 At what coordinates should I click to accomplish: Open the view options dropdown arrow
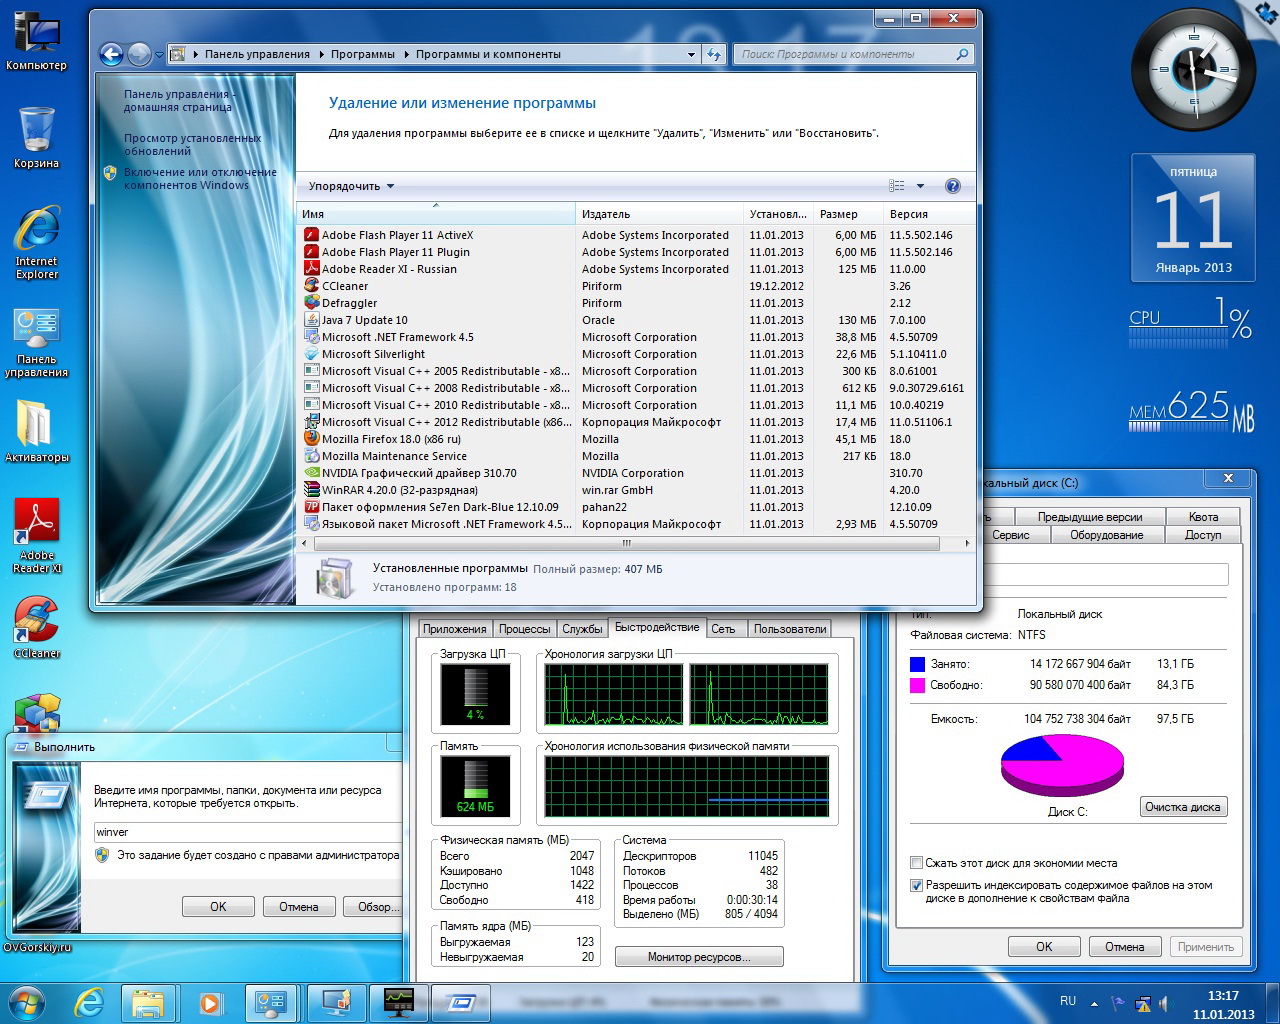coord(920,186)
